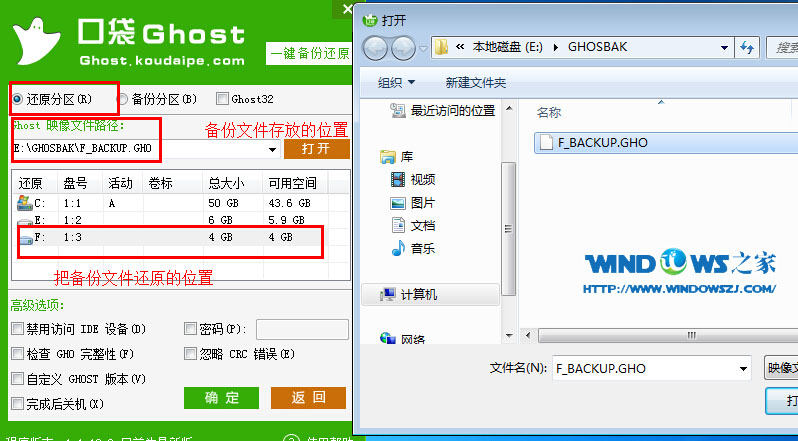Screen dimensions: 798x441
Task: Click the green 确定 button
Action: [x=221, y=398]
